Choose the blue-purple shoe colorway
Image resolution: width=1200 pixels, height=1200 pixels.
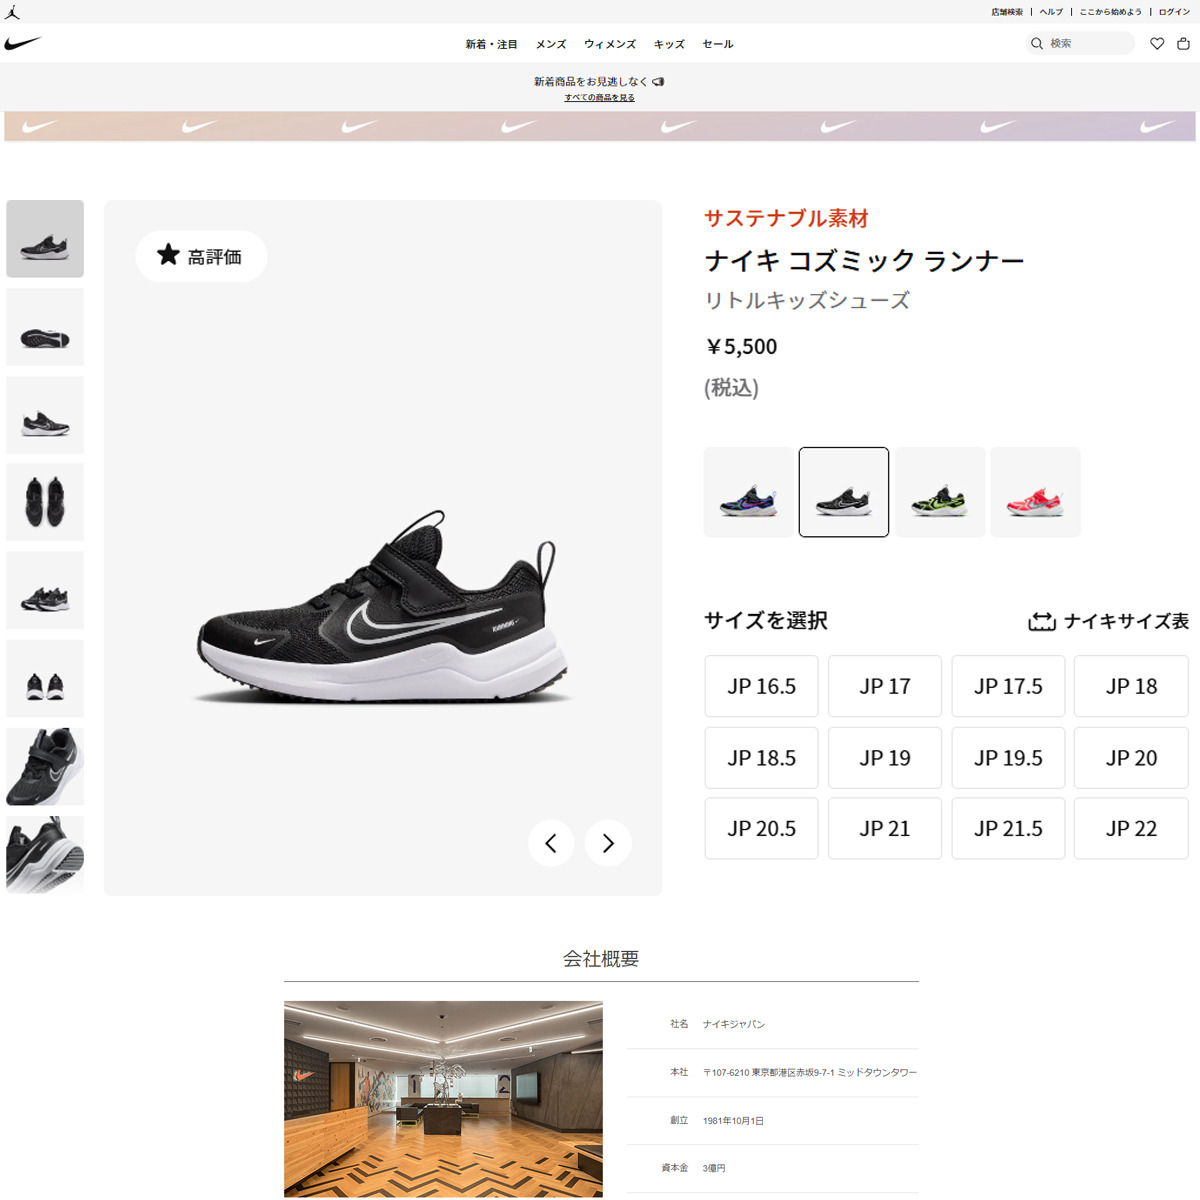pos(749,492)
